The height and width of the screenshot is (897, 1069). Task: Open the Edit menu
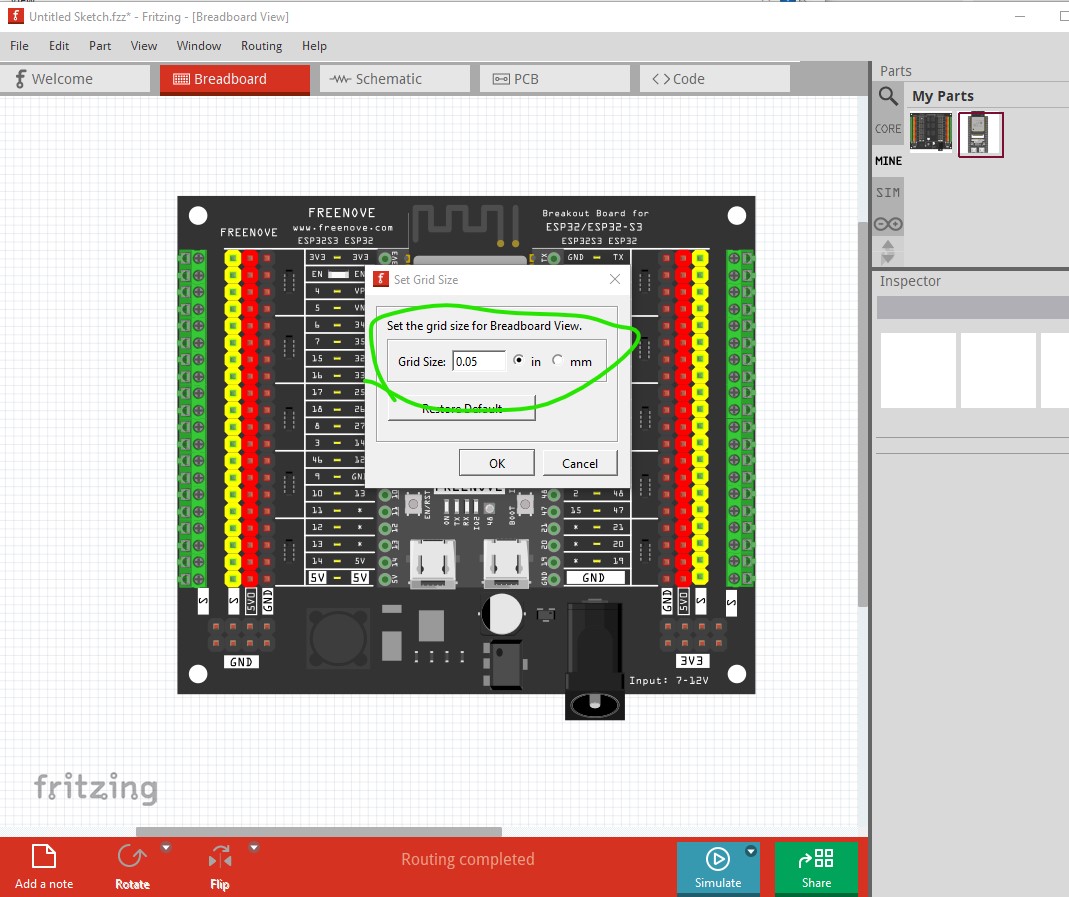coord(59,46)
